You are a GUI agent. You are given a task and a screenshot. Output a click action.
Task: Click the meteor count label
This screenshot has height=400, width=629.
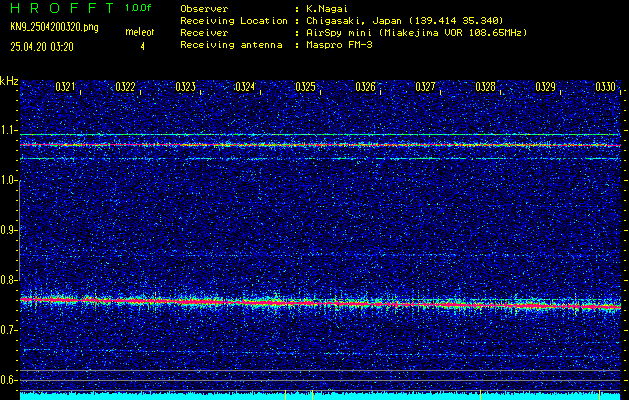point(140,32)
